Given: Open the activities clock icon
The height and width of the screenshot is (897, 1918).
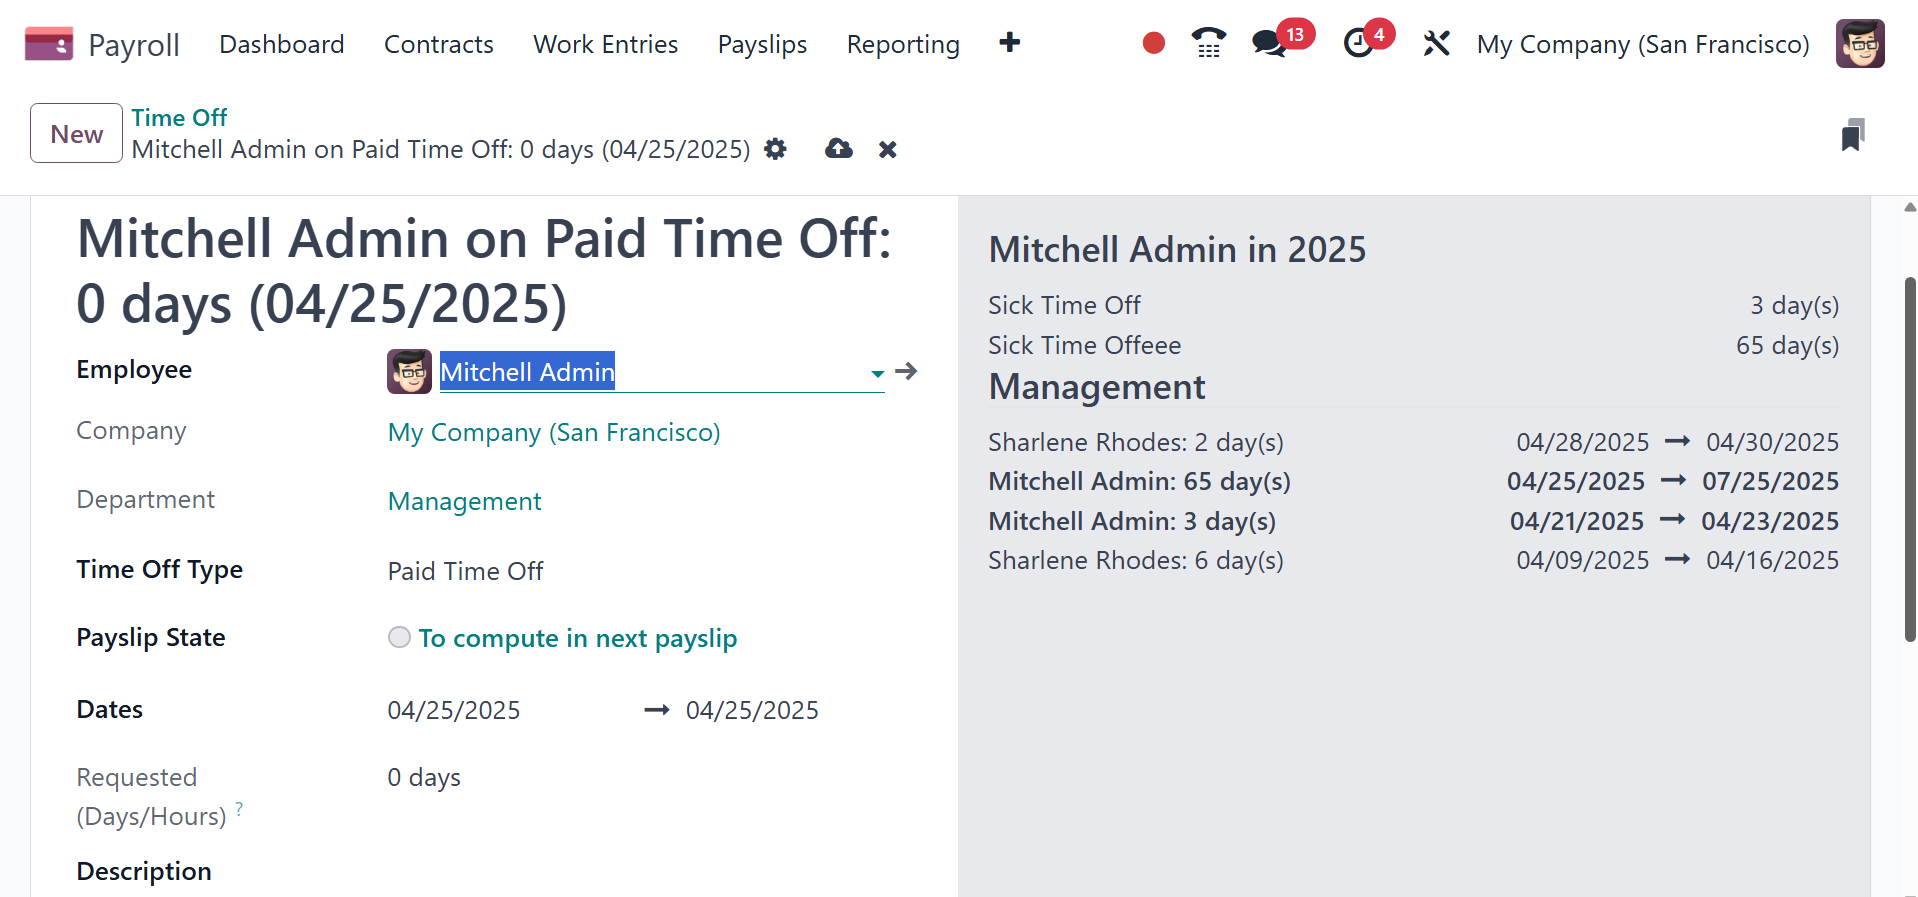Looking at the screenshot, I should [x=1358, y=44].
